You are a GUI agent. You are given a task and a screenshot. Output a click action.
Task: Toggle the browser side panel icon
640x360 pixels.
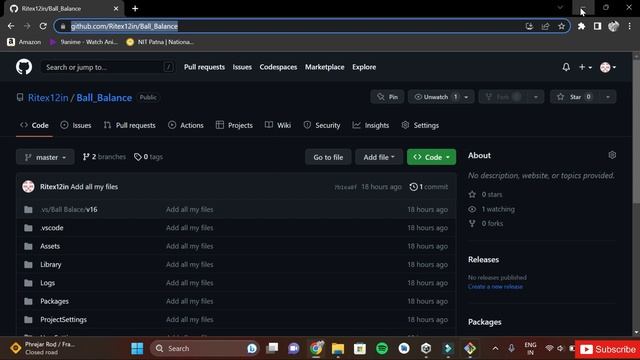pyautogui.click(x=597, y=26)
